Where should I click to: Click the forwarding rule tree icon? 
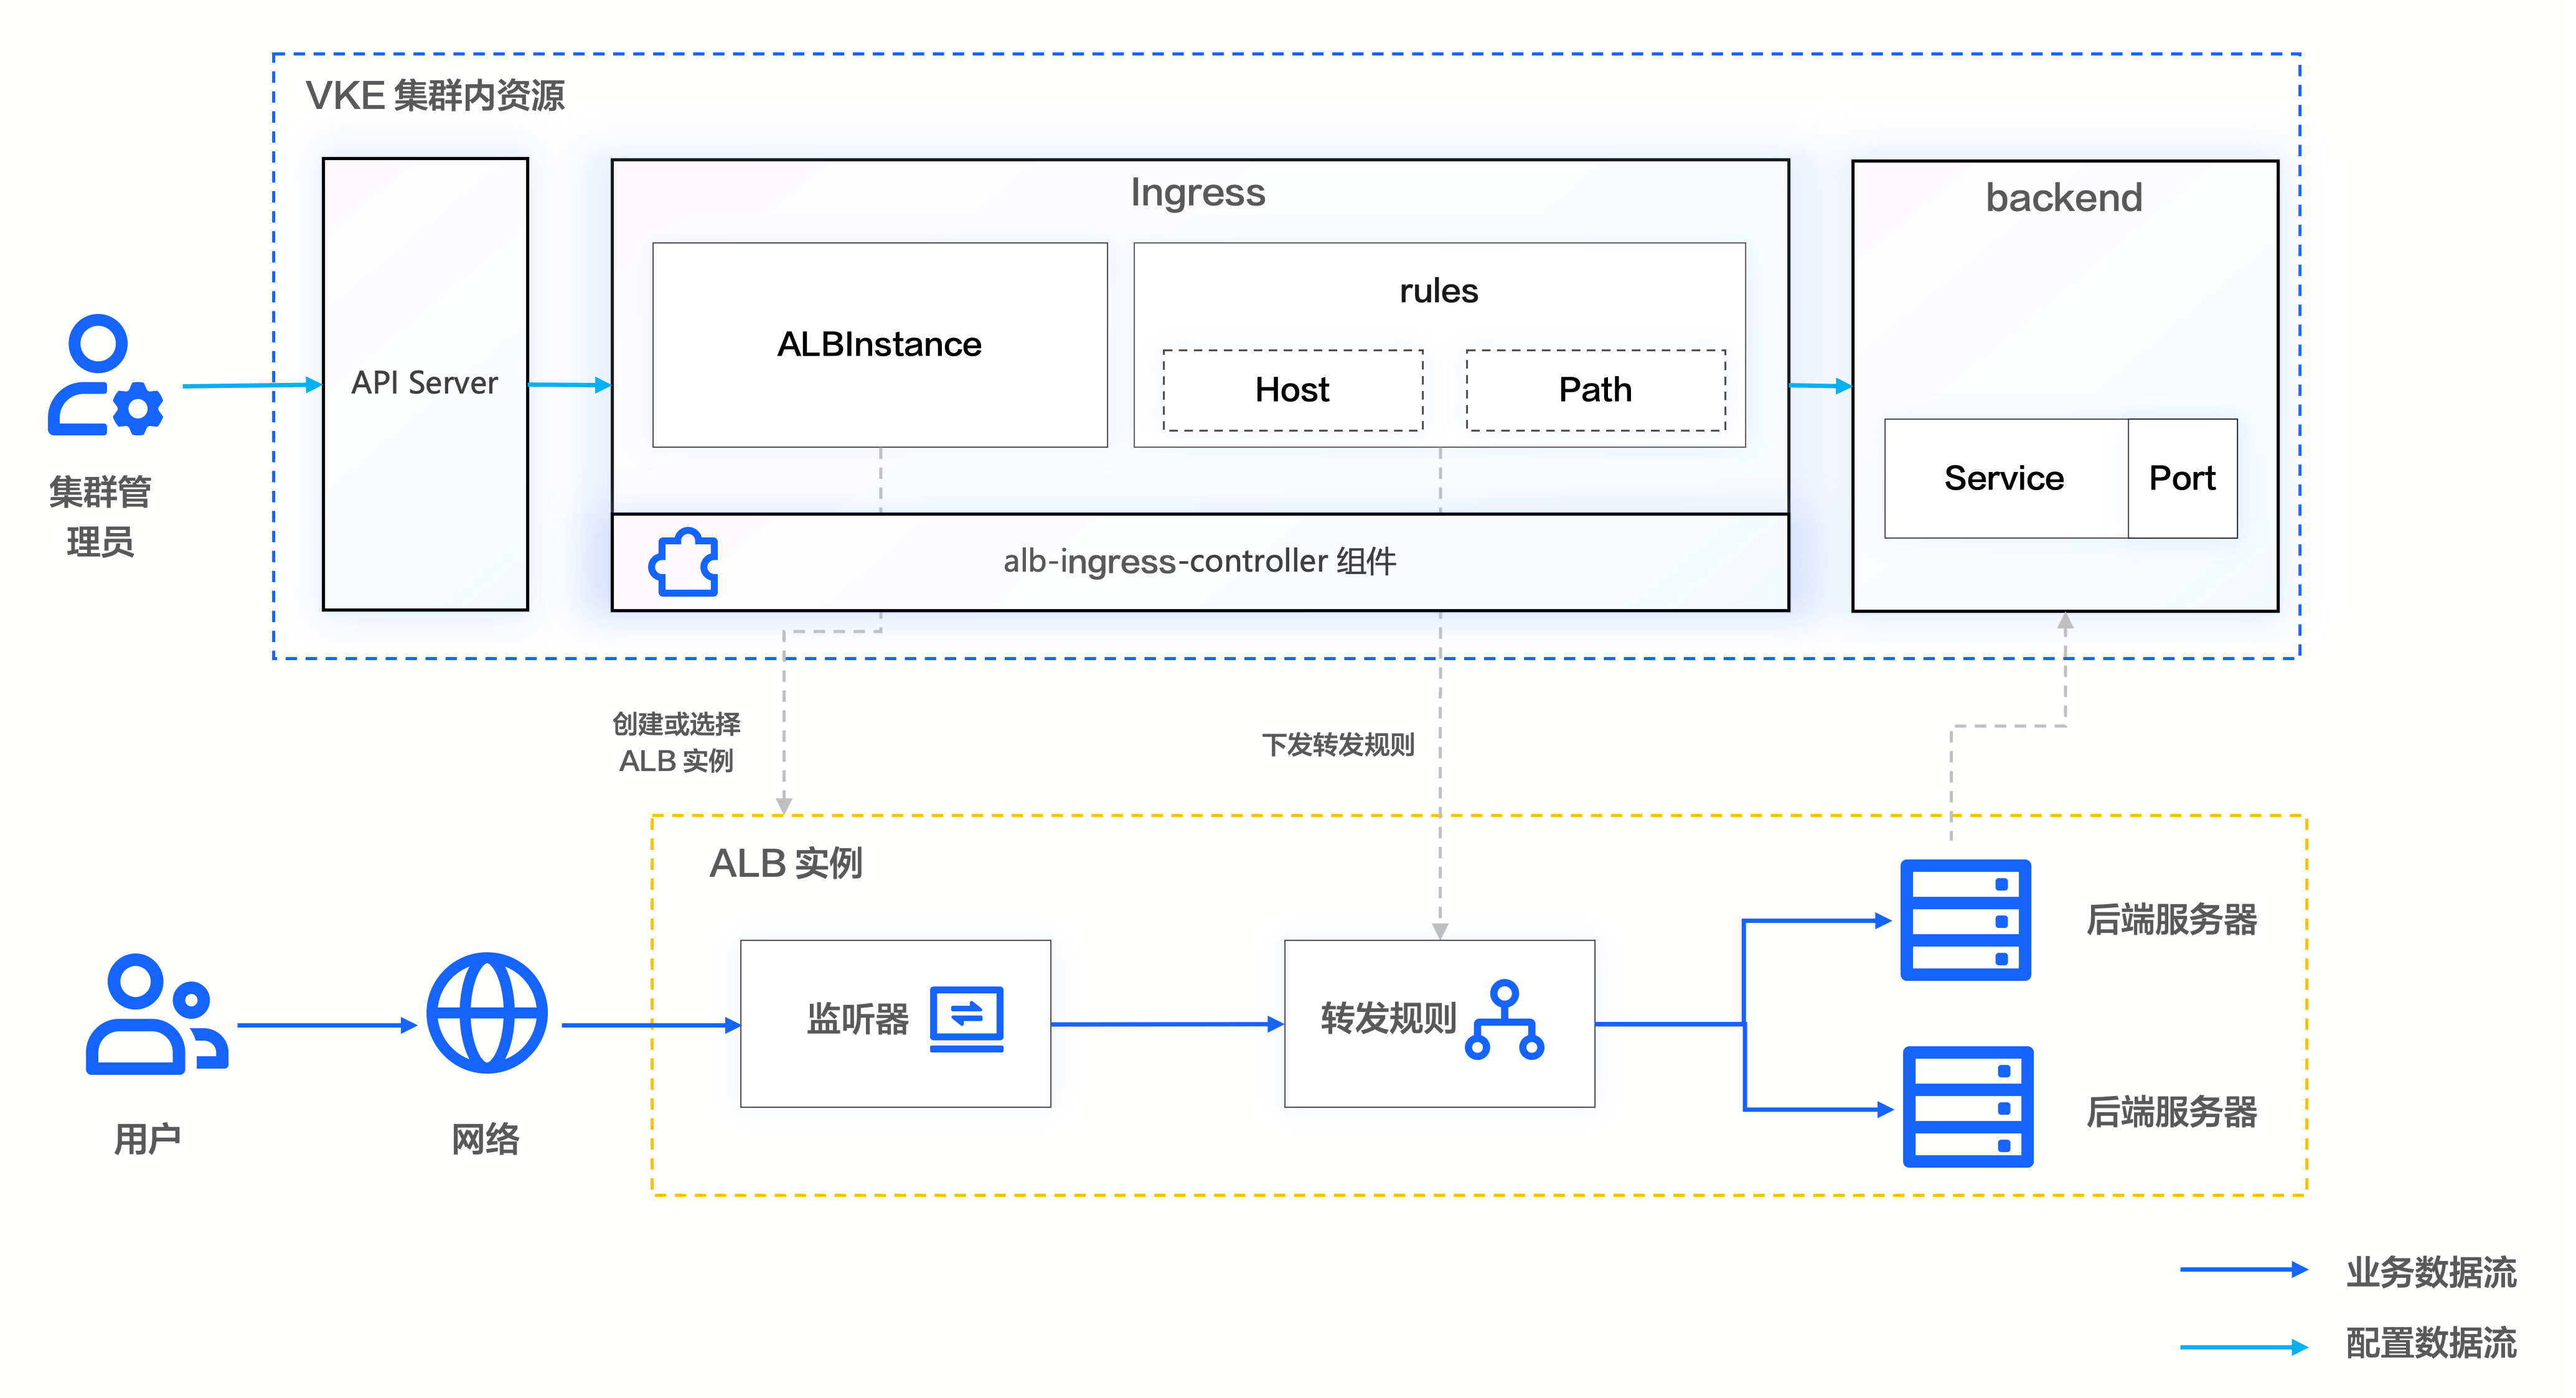coord(1504,1020)
